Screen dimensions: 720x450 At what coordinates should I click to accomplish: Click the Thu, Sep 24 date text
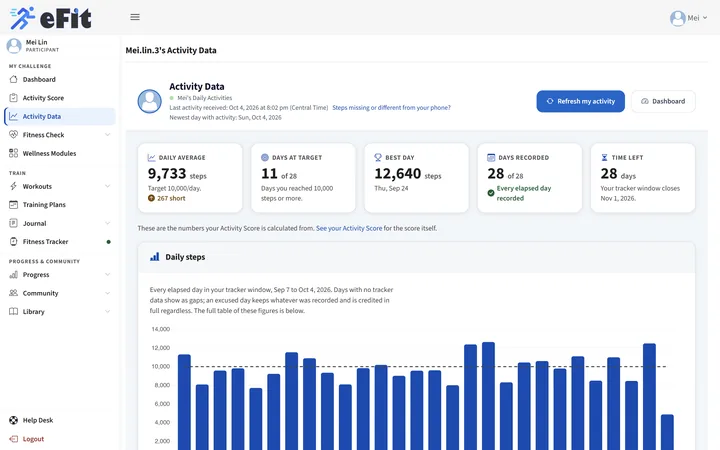[x=391, y=188]
